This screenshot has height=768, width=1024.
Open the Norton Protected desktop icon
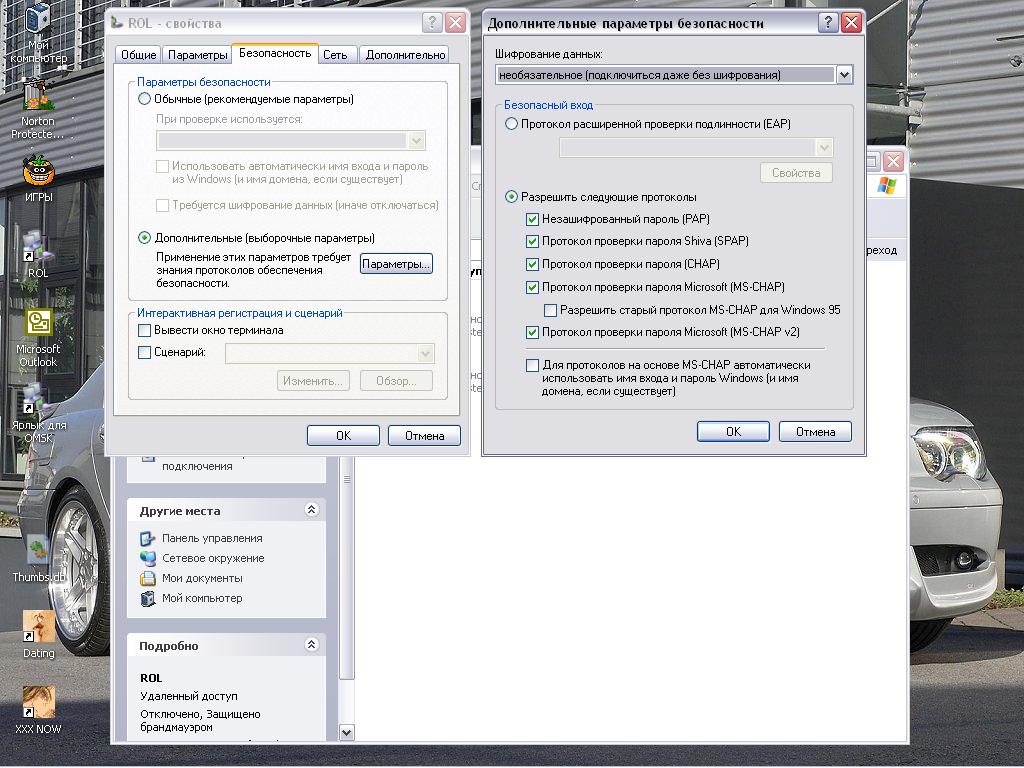tap(38, 96)
